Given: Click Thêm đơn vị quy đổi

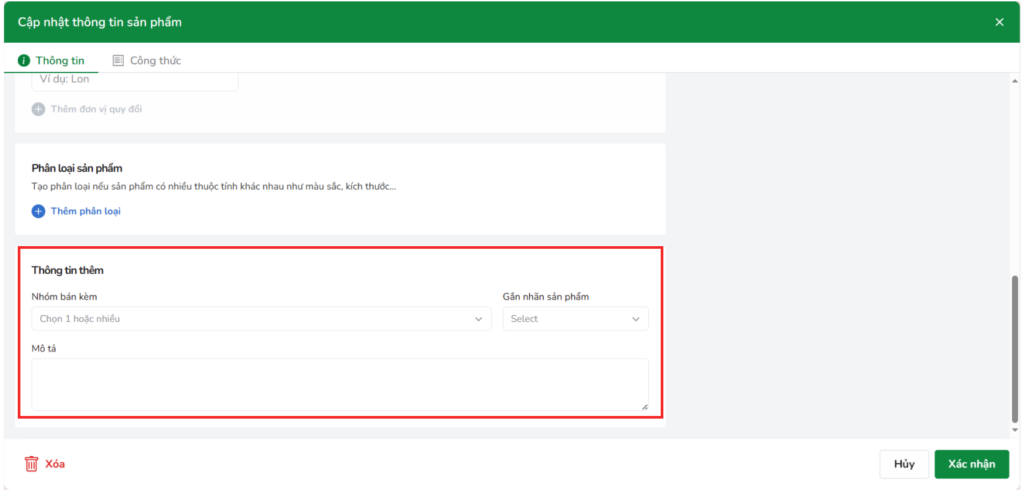Looking at the screenshot, I should 96,109.
